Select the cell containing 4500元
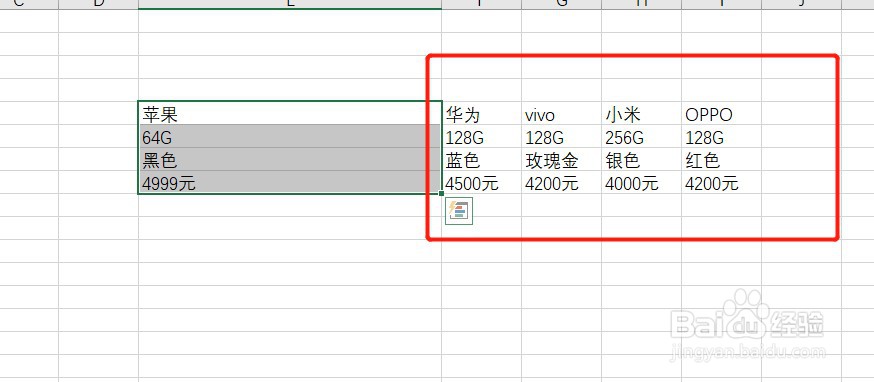874x382 pixels. [482, 182]
